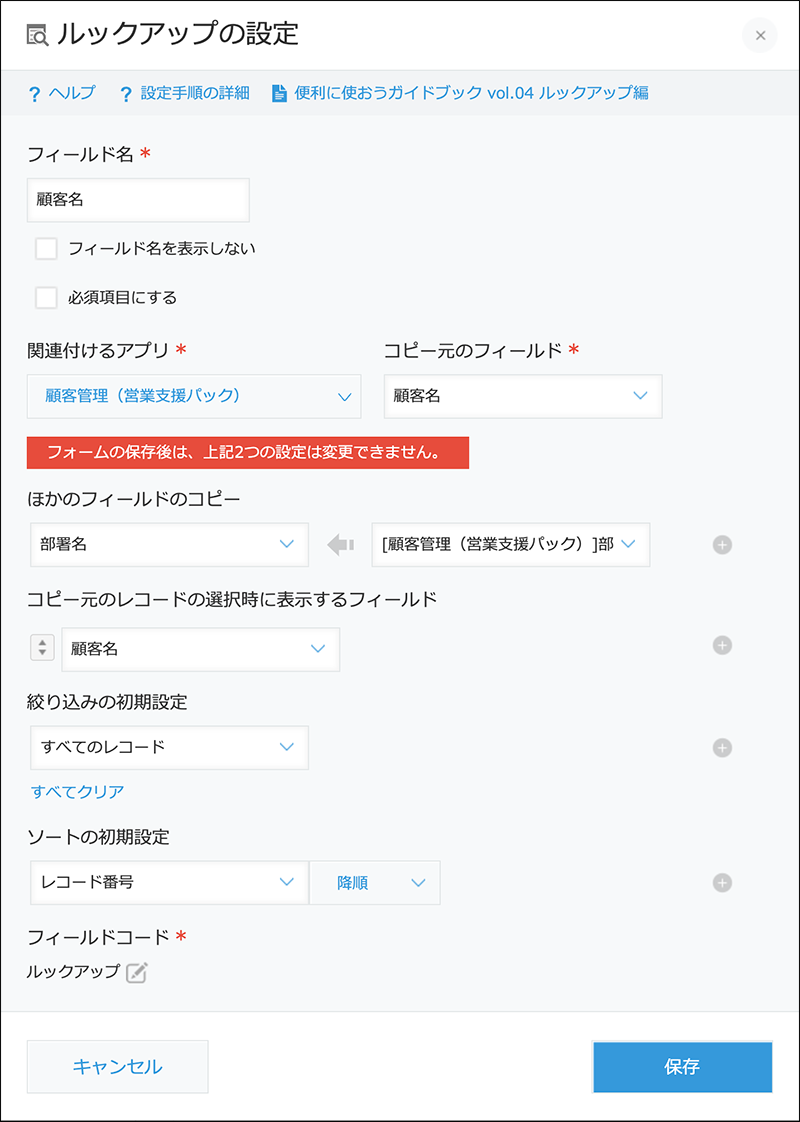Click the lookup magnifier icon in the dialog title
This screenshot has height=1122, width=800.
(36, 32)
